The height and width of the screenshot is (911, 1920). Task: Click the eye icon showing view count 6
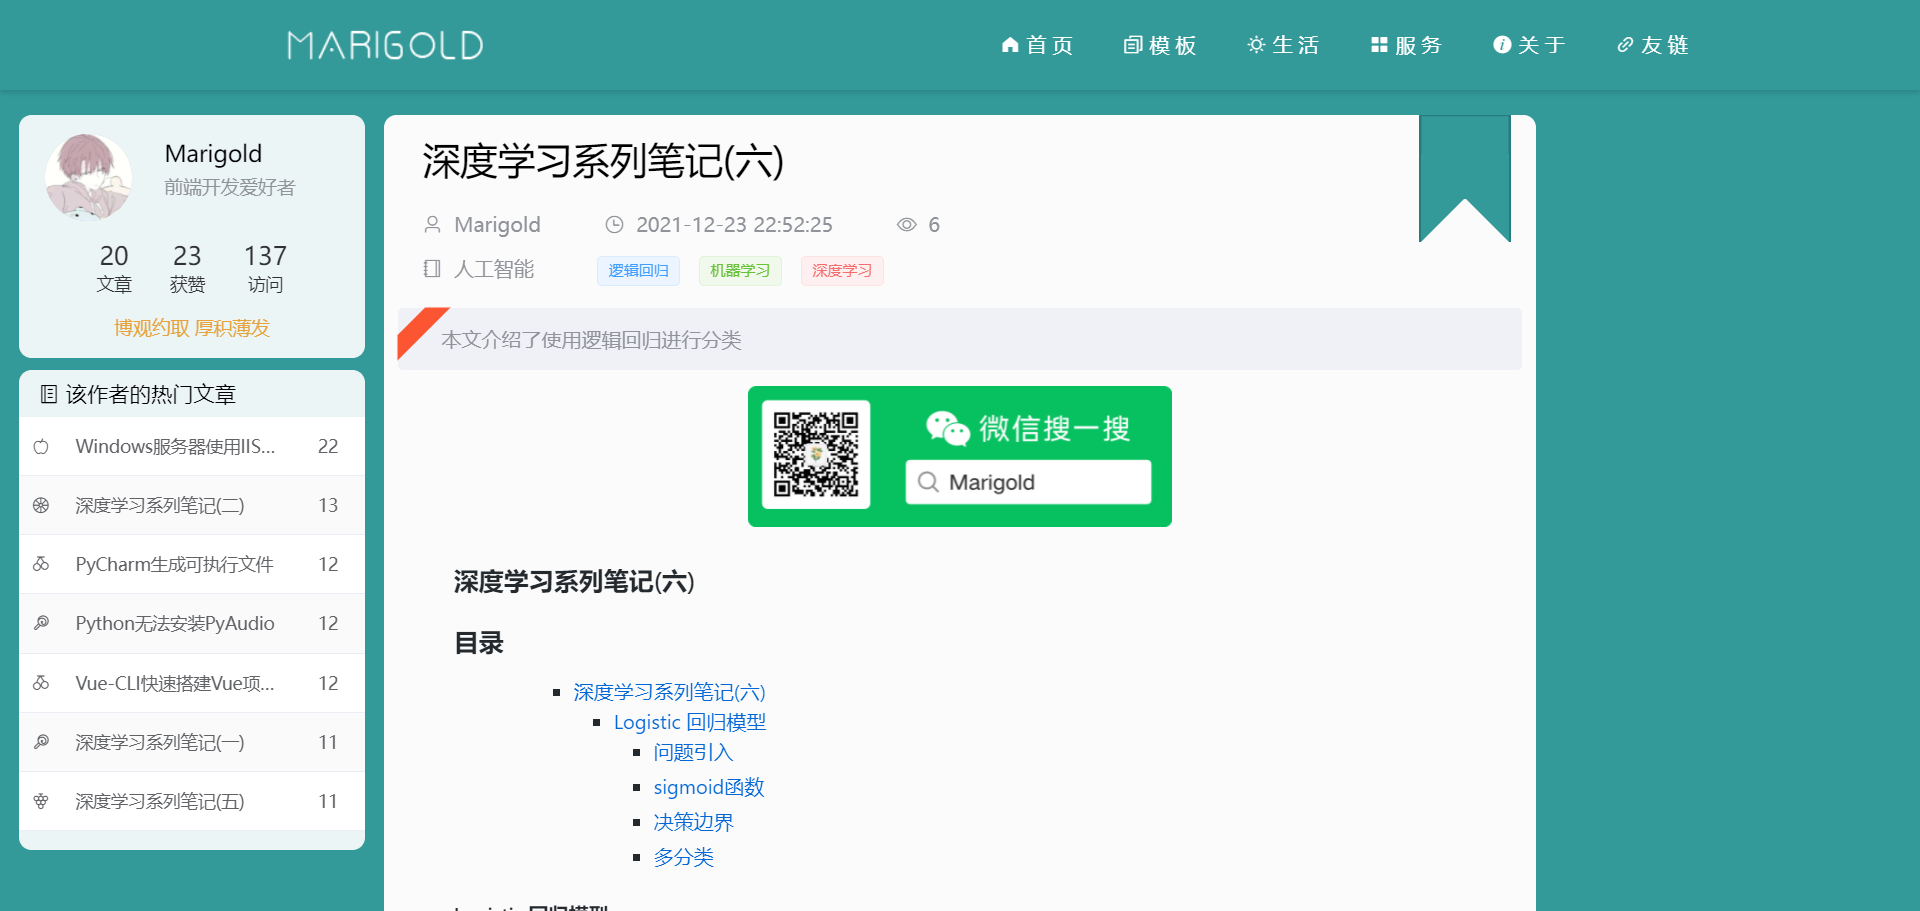point(906,224)
